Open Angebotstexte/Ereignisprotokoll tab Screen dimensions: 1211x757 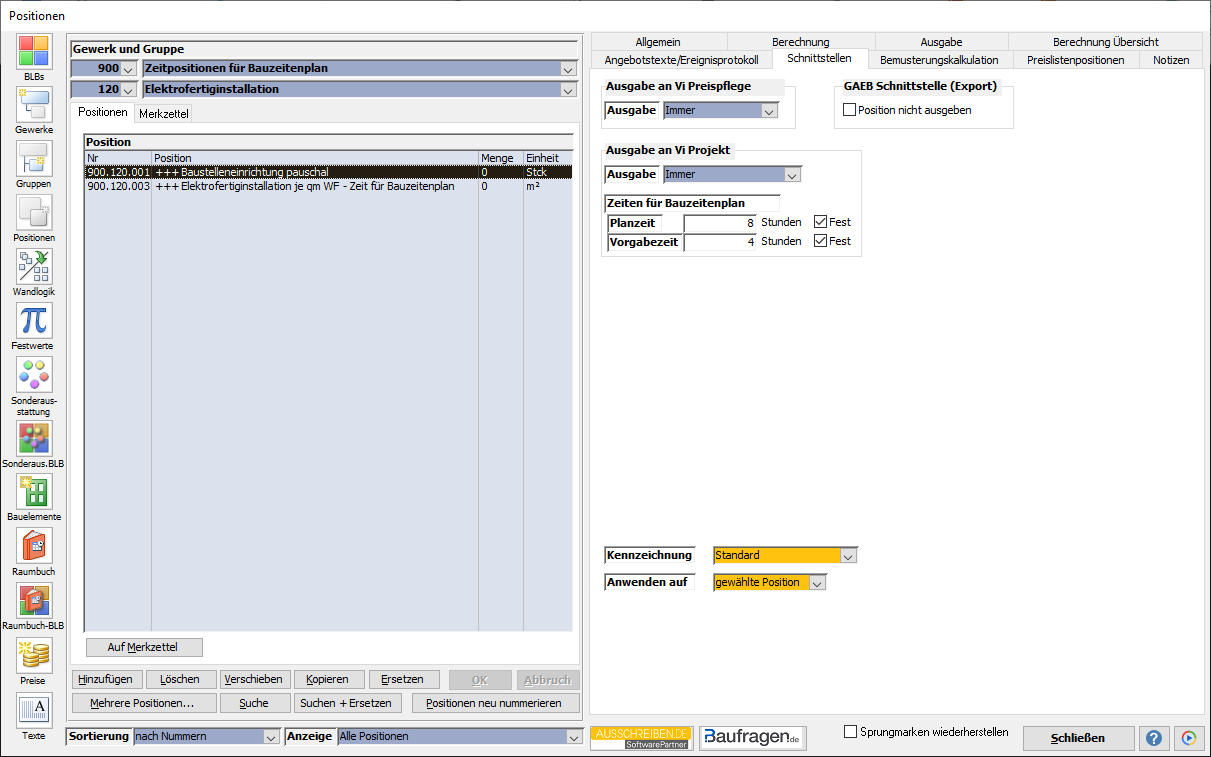click(x=681, y=60)
